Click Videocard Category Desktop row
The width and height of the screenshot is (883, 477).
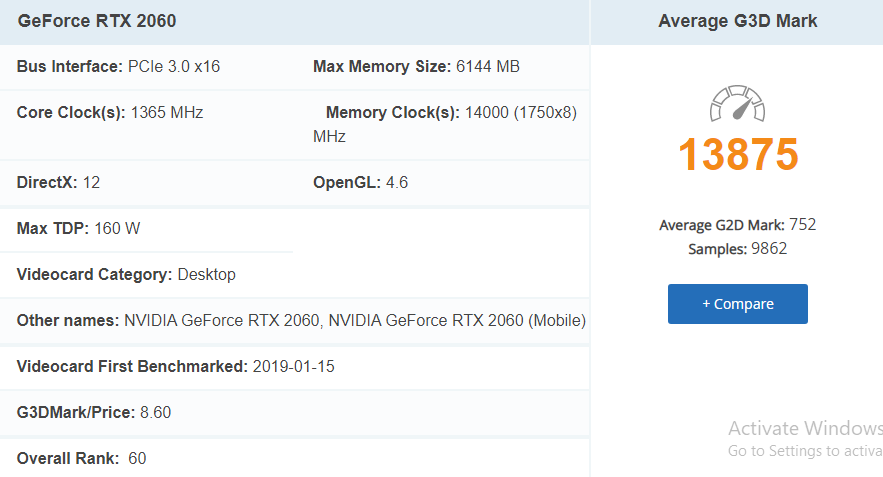[x=126, y=275]
